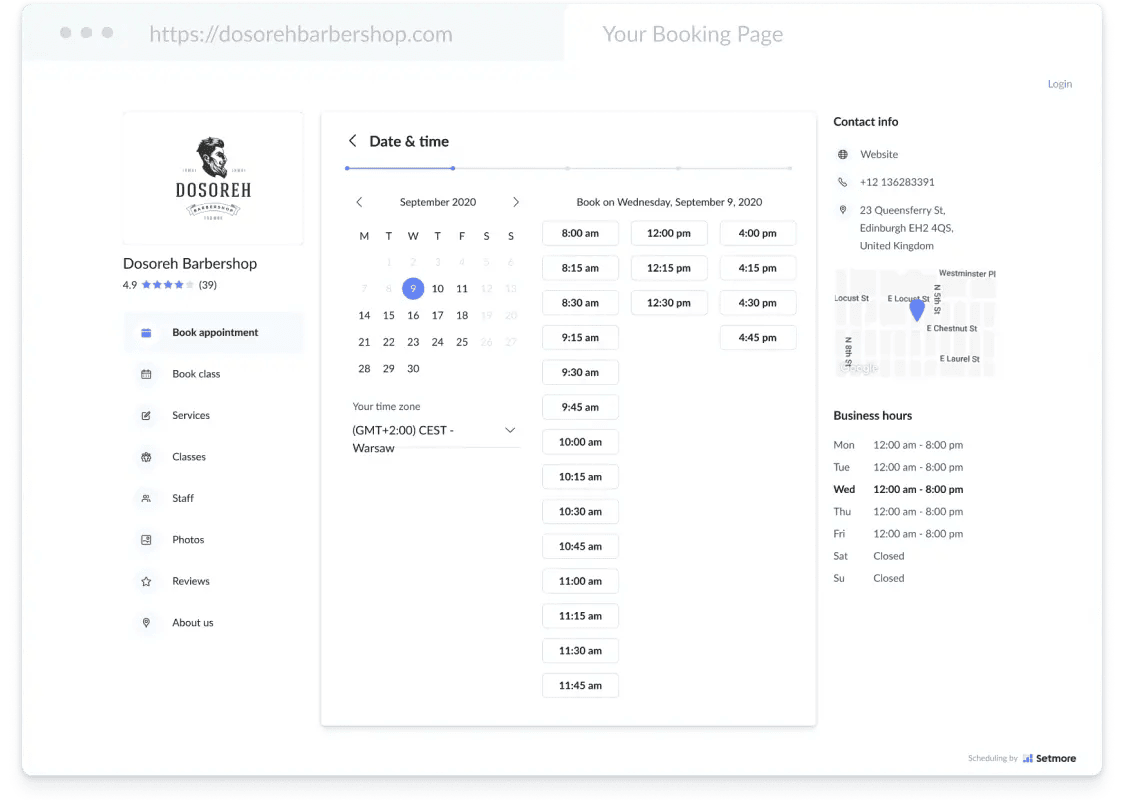Click the Login link

point(1060,84)
